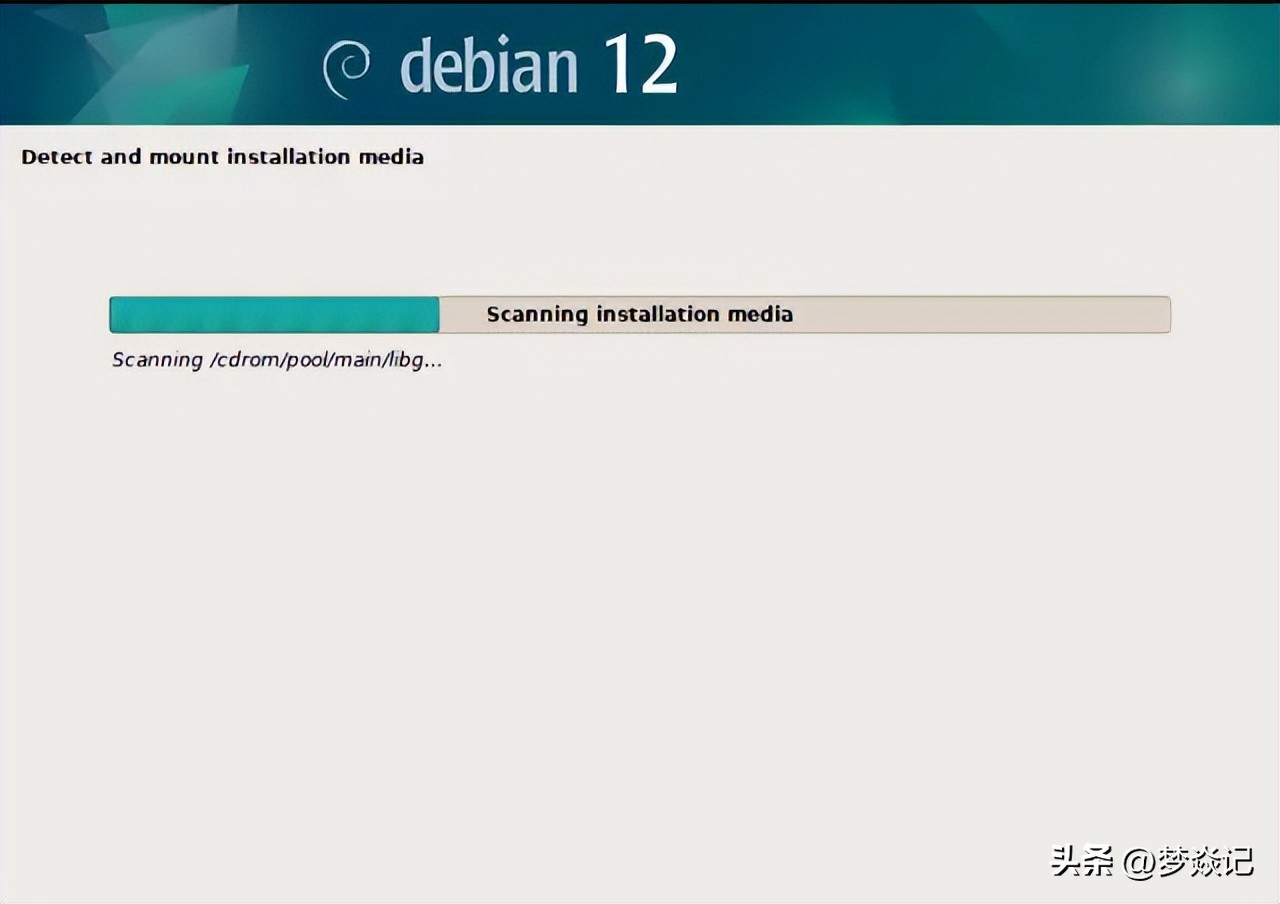
Task: Click the "12" version number in the banner
Action: point(641,64)
